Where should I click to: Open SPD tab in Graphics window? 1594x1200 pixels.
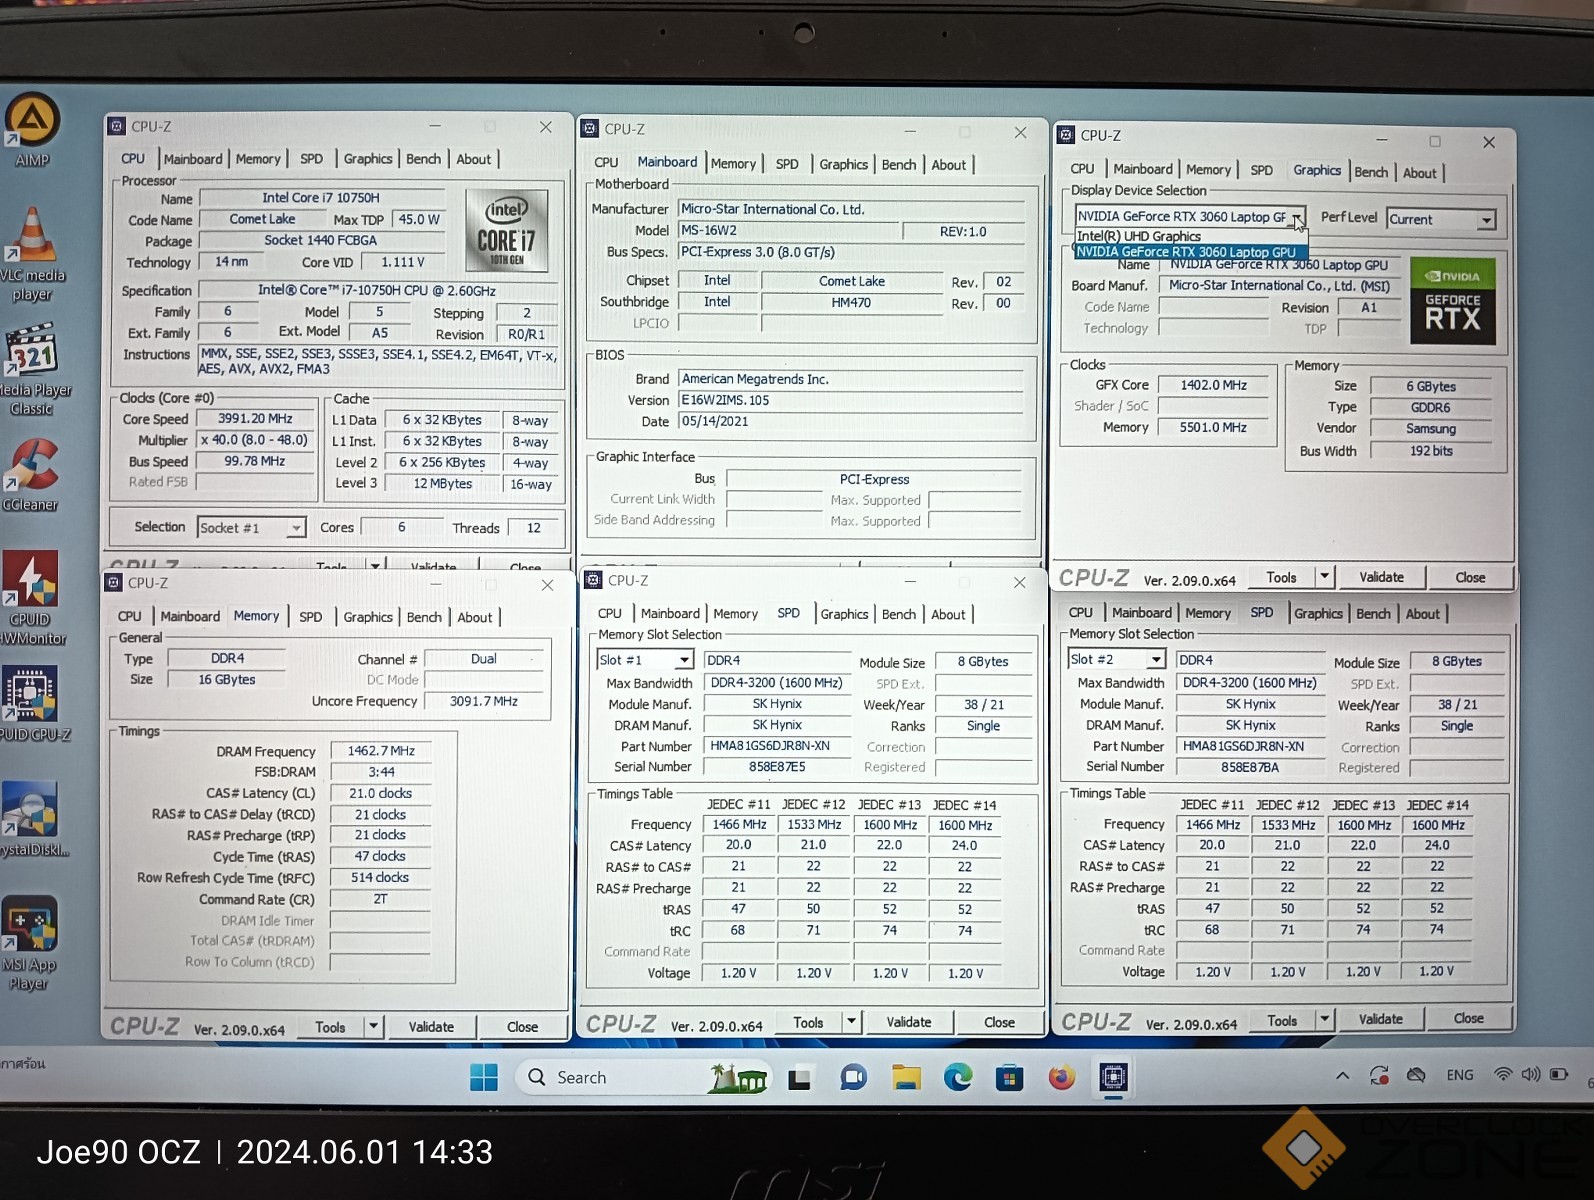(x=1261, y=170)
